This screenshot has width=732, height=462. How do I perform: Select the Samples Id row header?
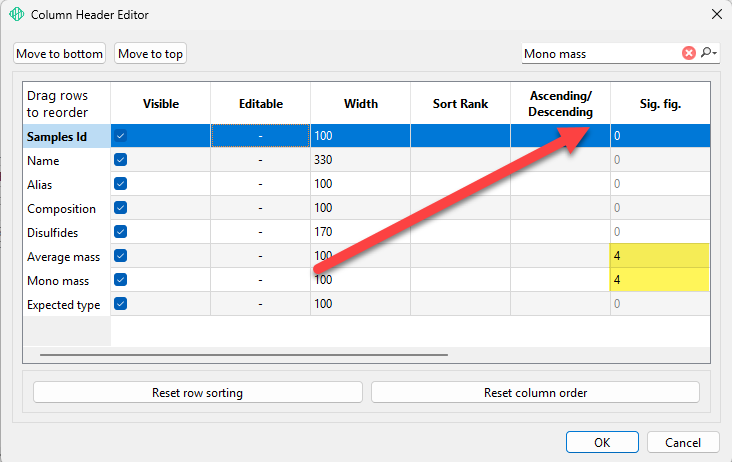(67, 136)
